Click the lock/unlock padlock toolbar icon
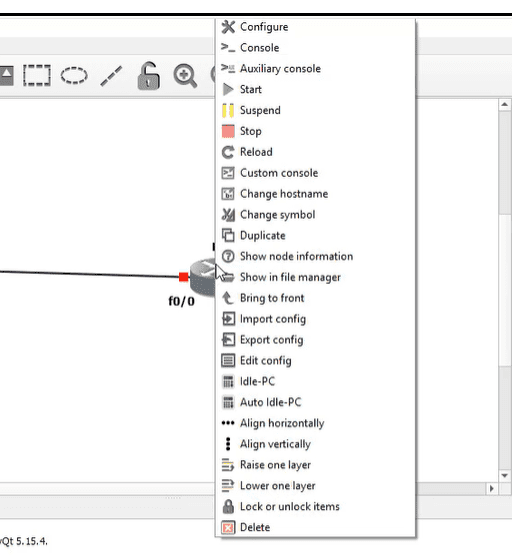Screen dimensions: 512x557 click(x=149, y=76)
